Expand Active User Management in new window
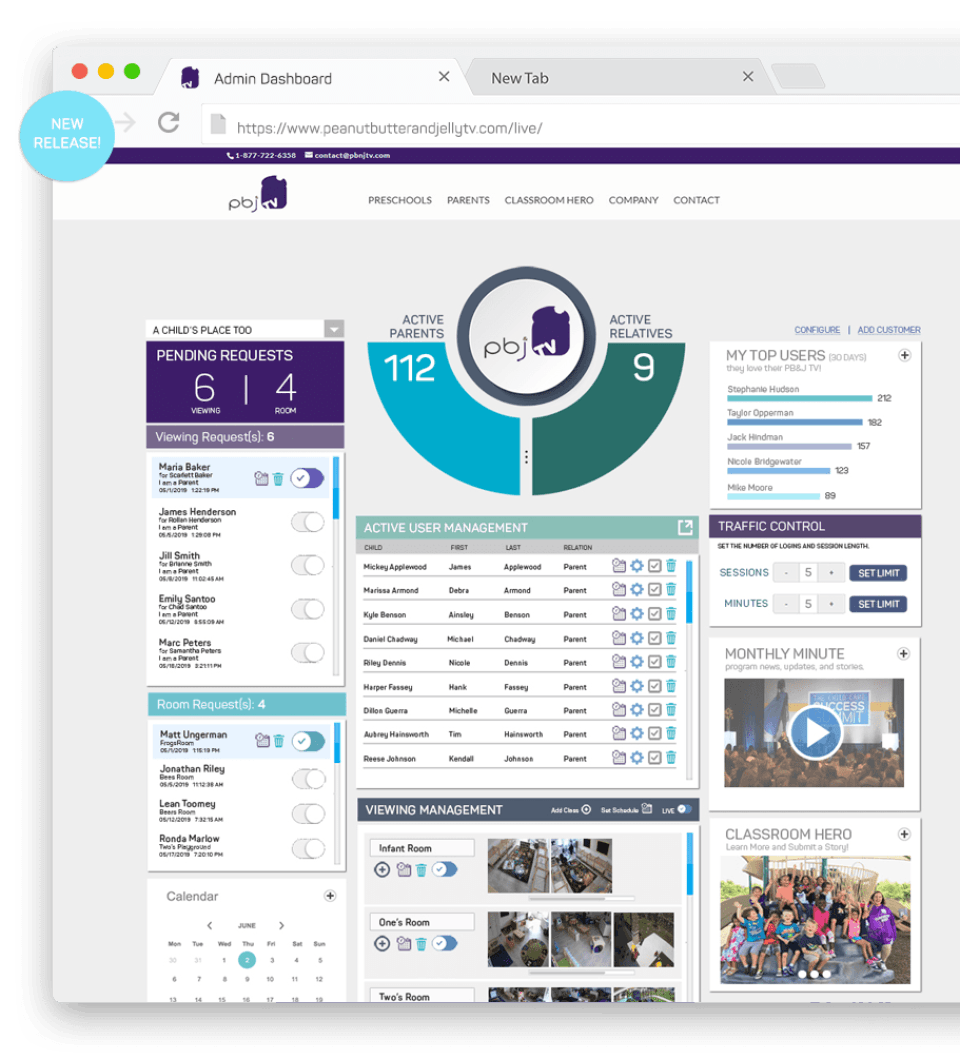The image size is (960, 1059). tap(686, 527)
